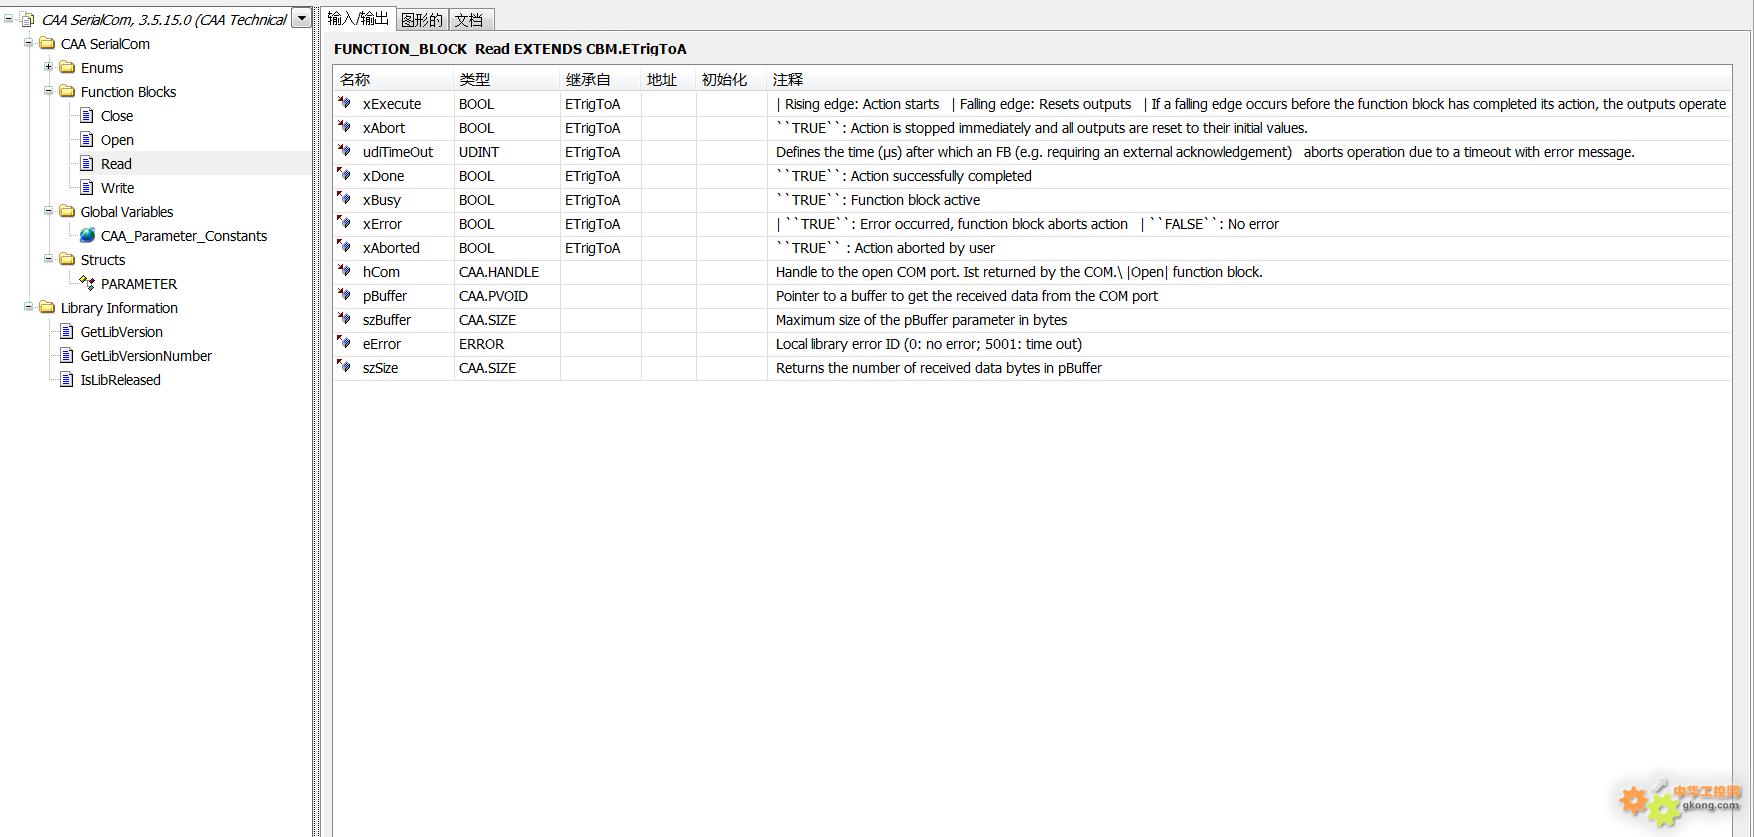
Task: Click the Open function block document icon
Action: (x=87, y=139)
